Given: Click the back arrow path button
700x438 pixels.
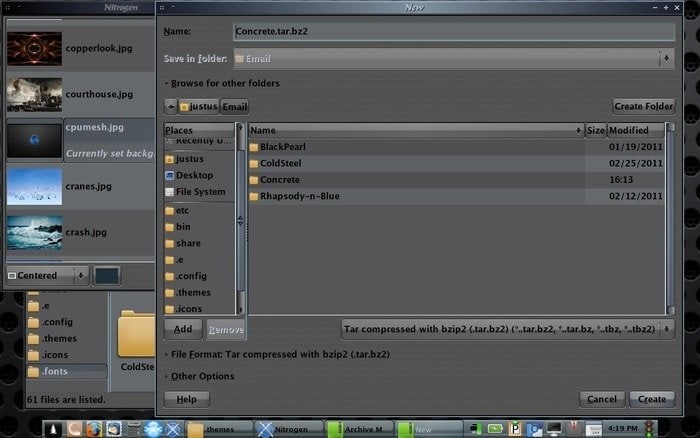Looking at the screenshot, I should point(171,106).
